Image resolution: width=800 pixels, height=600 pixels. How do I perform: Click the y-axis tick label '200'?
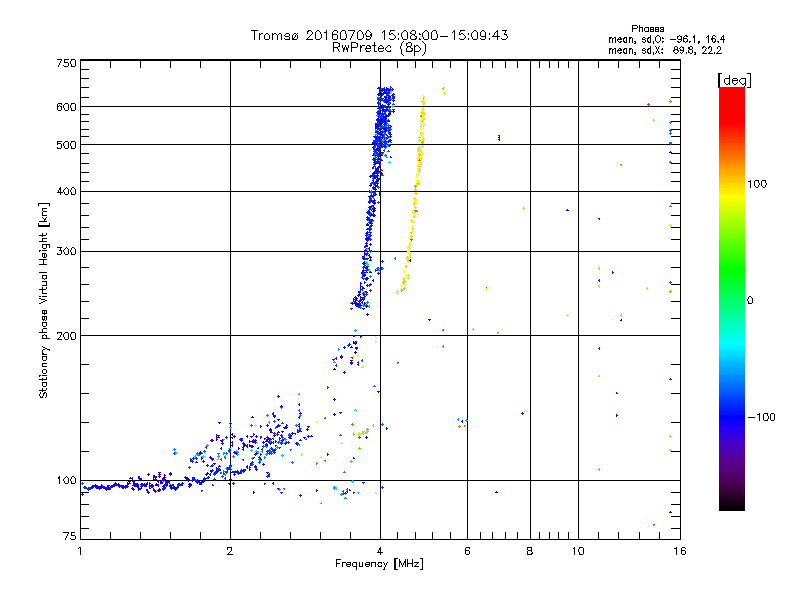pyautogui.click(x=66, y=336)
